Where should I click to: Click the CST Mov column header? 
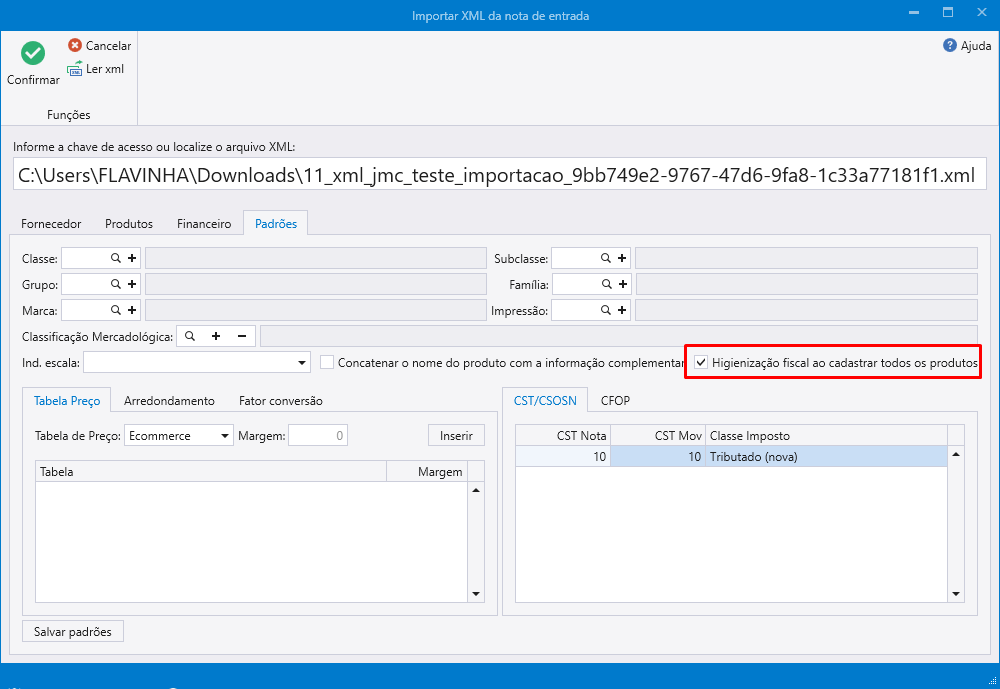[658, 436]
